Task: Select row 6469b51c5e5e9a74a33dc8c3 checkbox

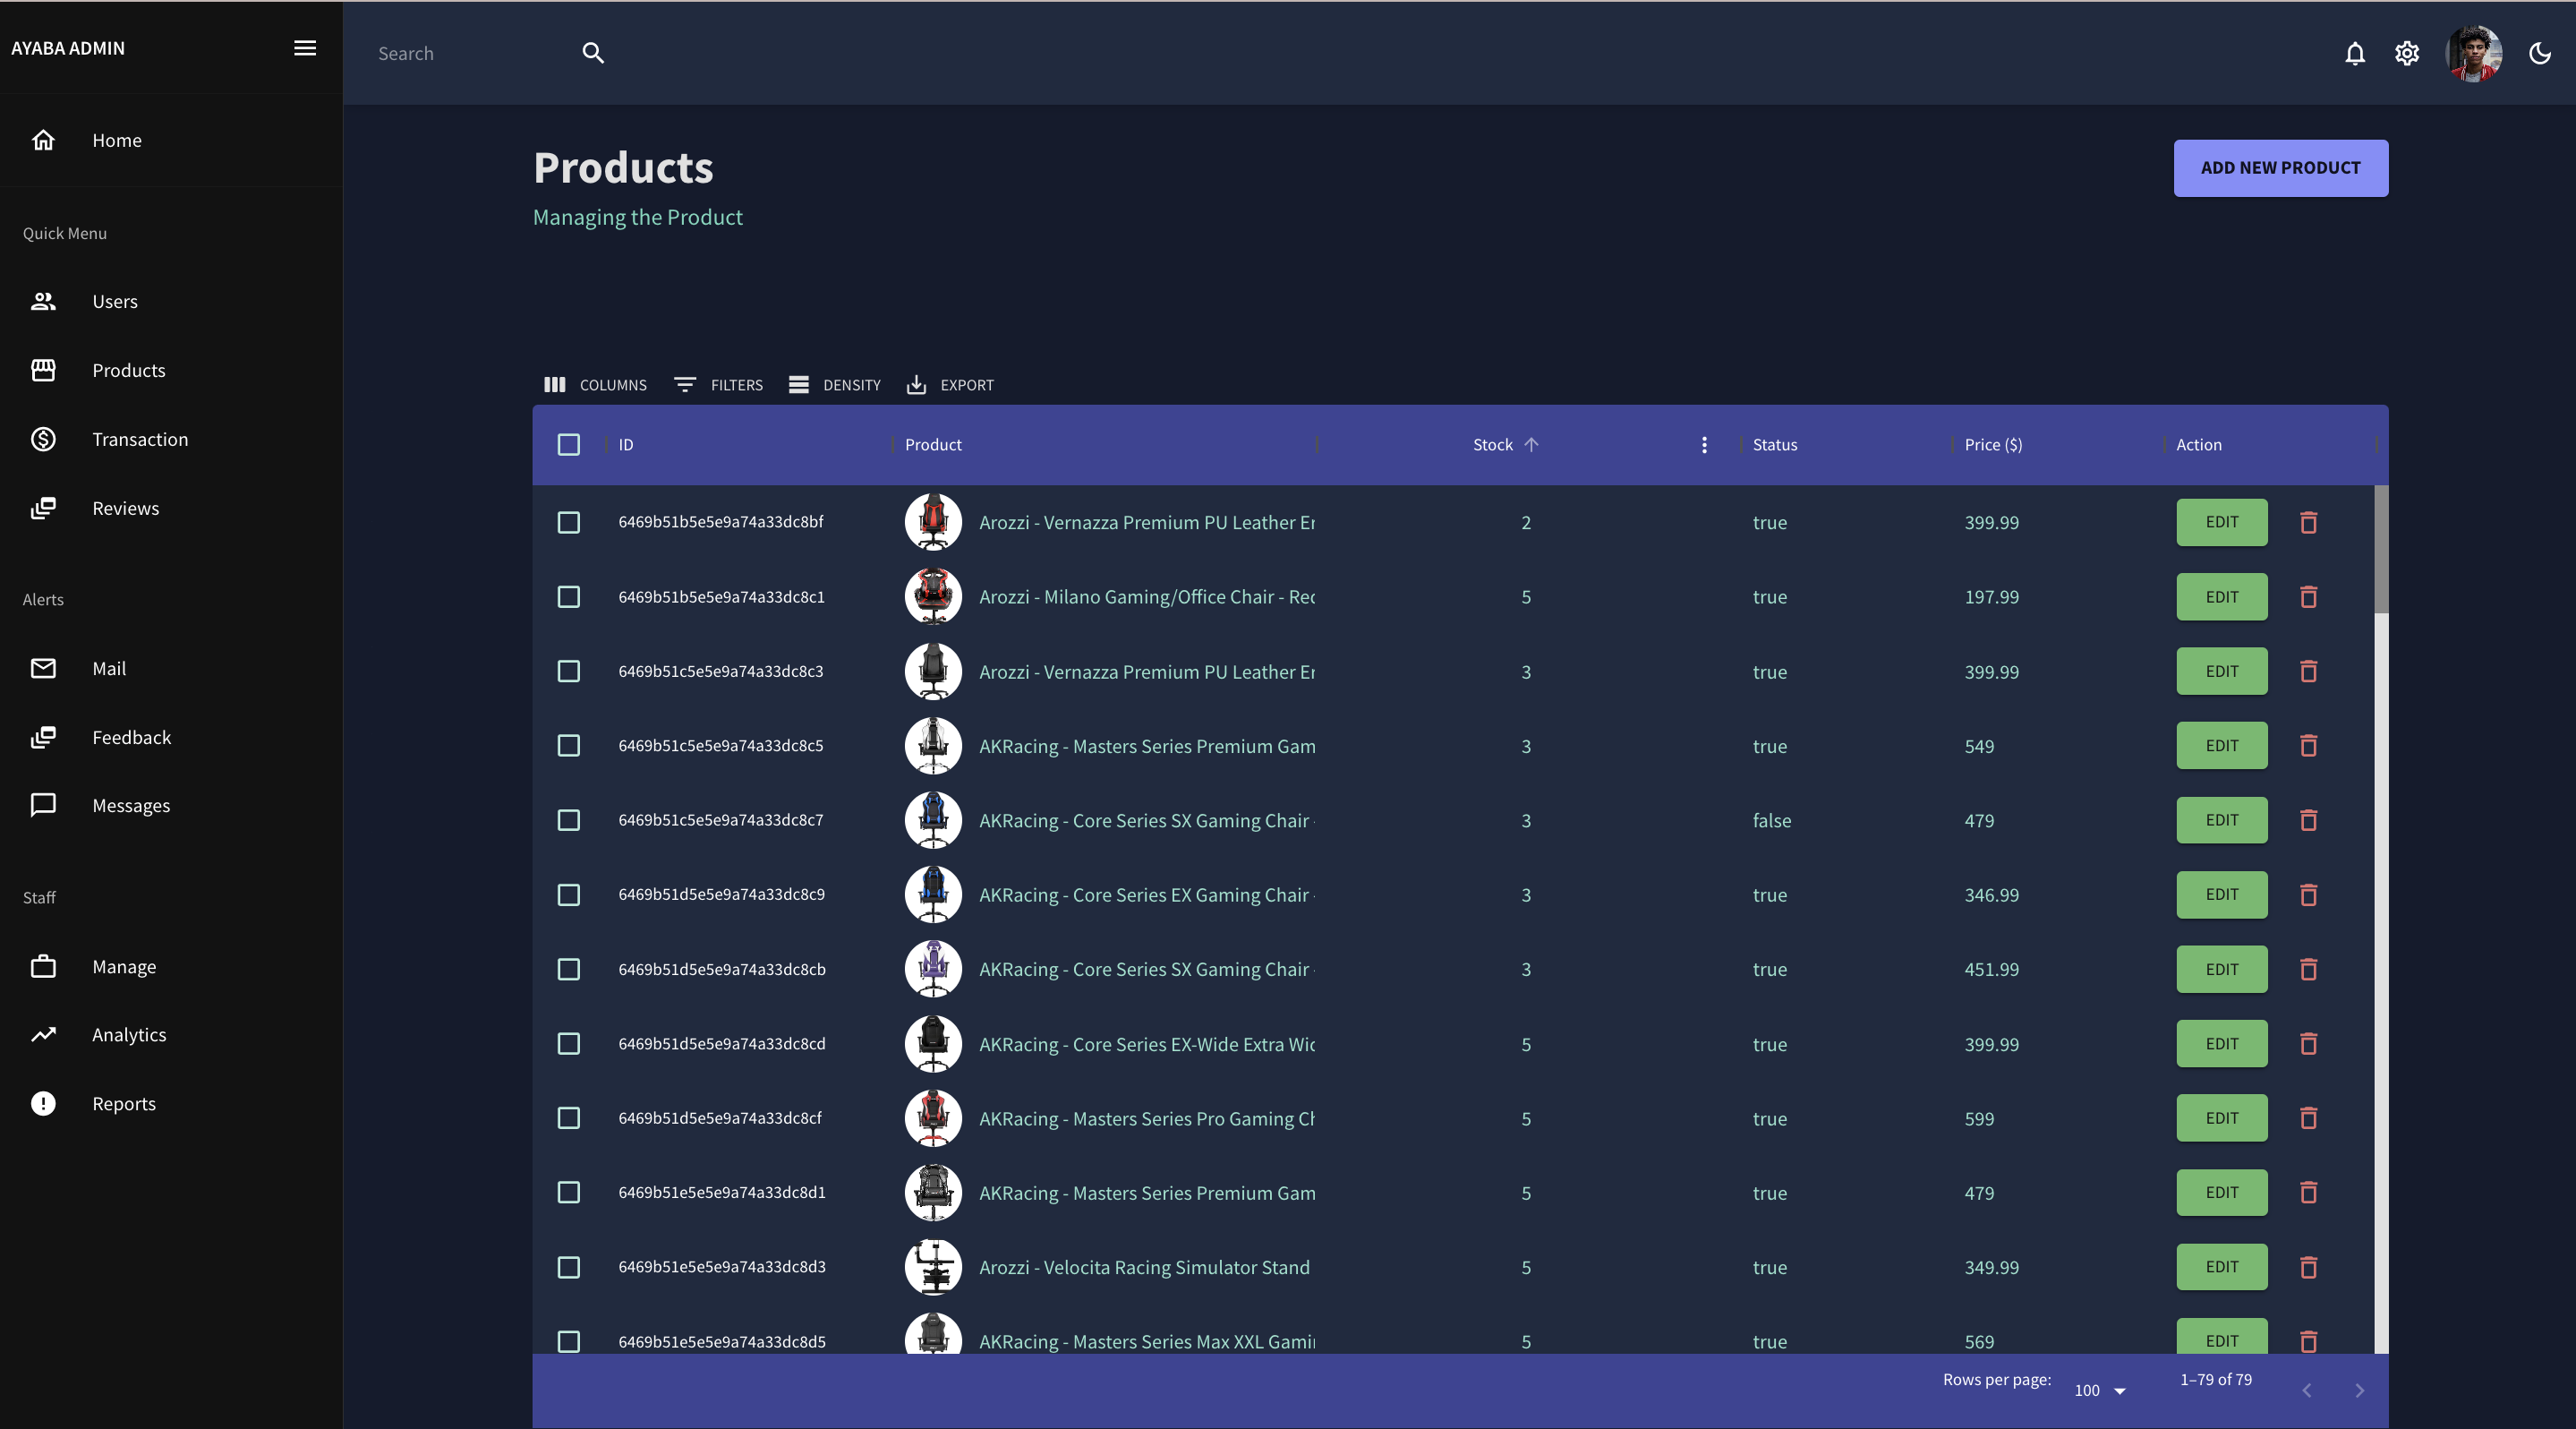Action: click(x=569, y=672)
